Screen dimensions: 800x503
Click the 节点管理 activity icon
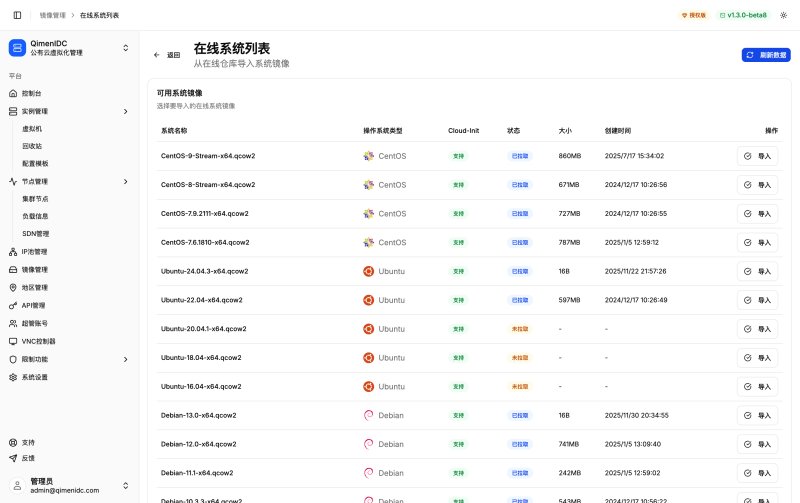(13, 182)
